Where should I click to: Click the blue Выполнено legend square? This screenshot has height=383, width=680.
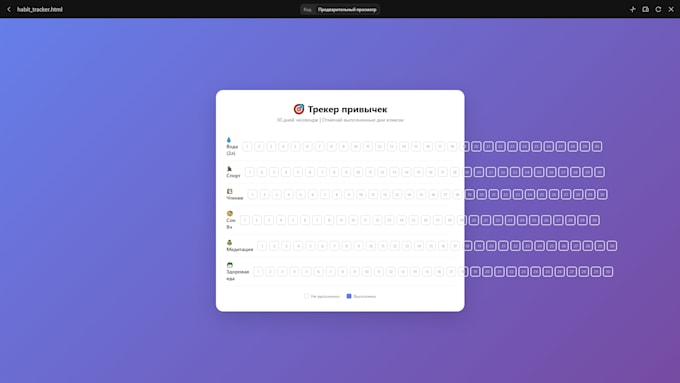click(349, 296)
